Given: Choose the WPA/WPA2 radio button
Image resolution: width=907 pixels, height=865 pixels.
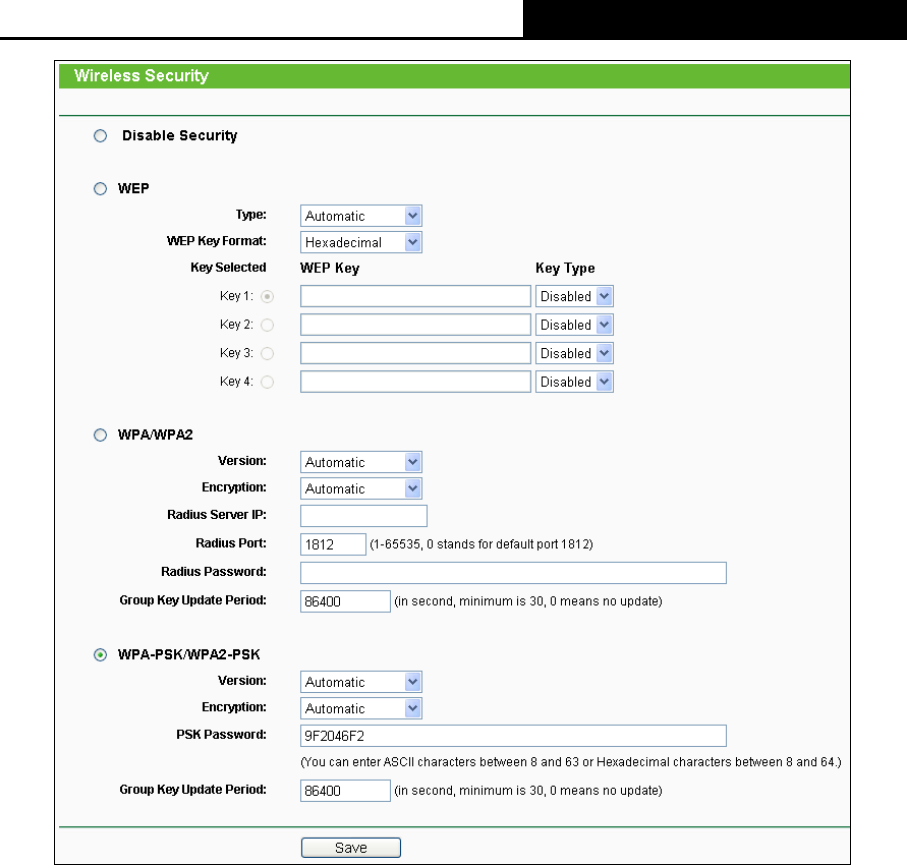Looking at the screenshot, I should pos(100,435).
